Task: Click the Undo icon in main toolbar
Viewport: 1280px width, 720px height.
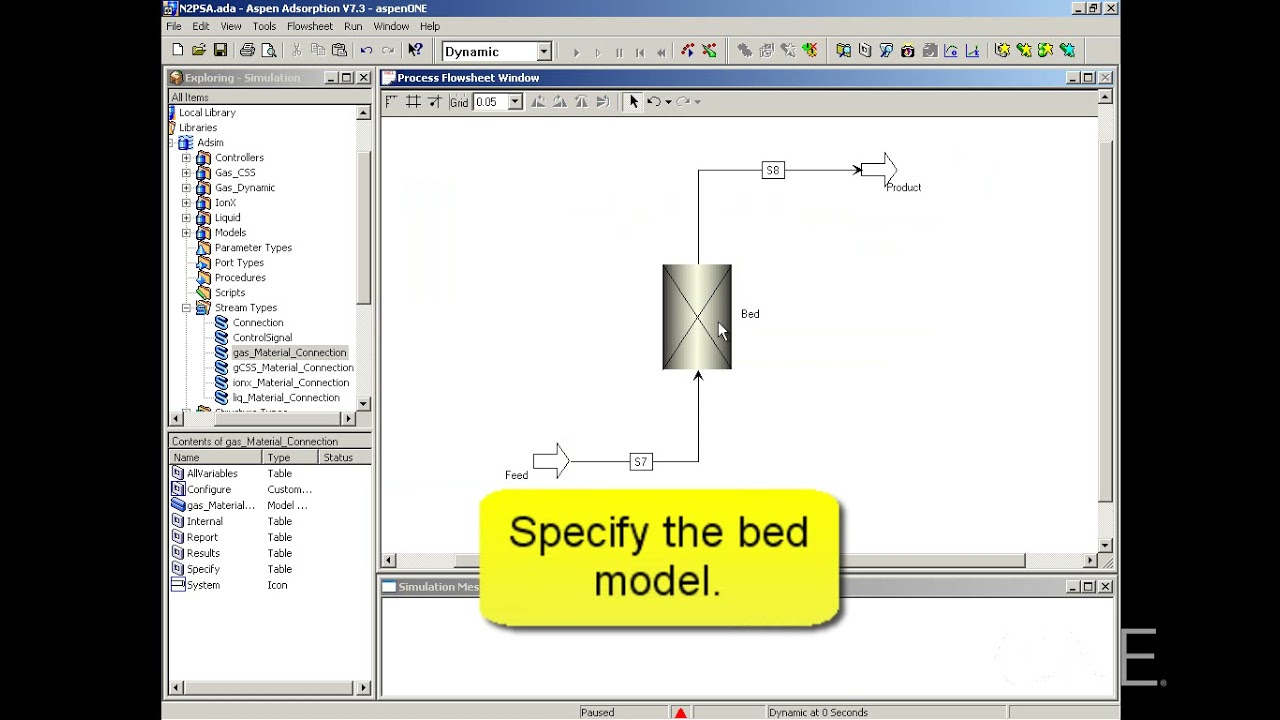Action: tap(366, 51)
